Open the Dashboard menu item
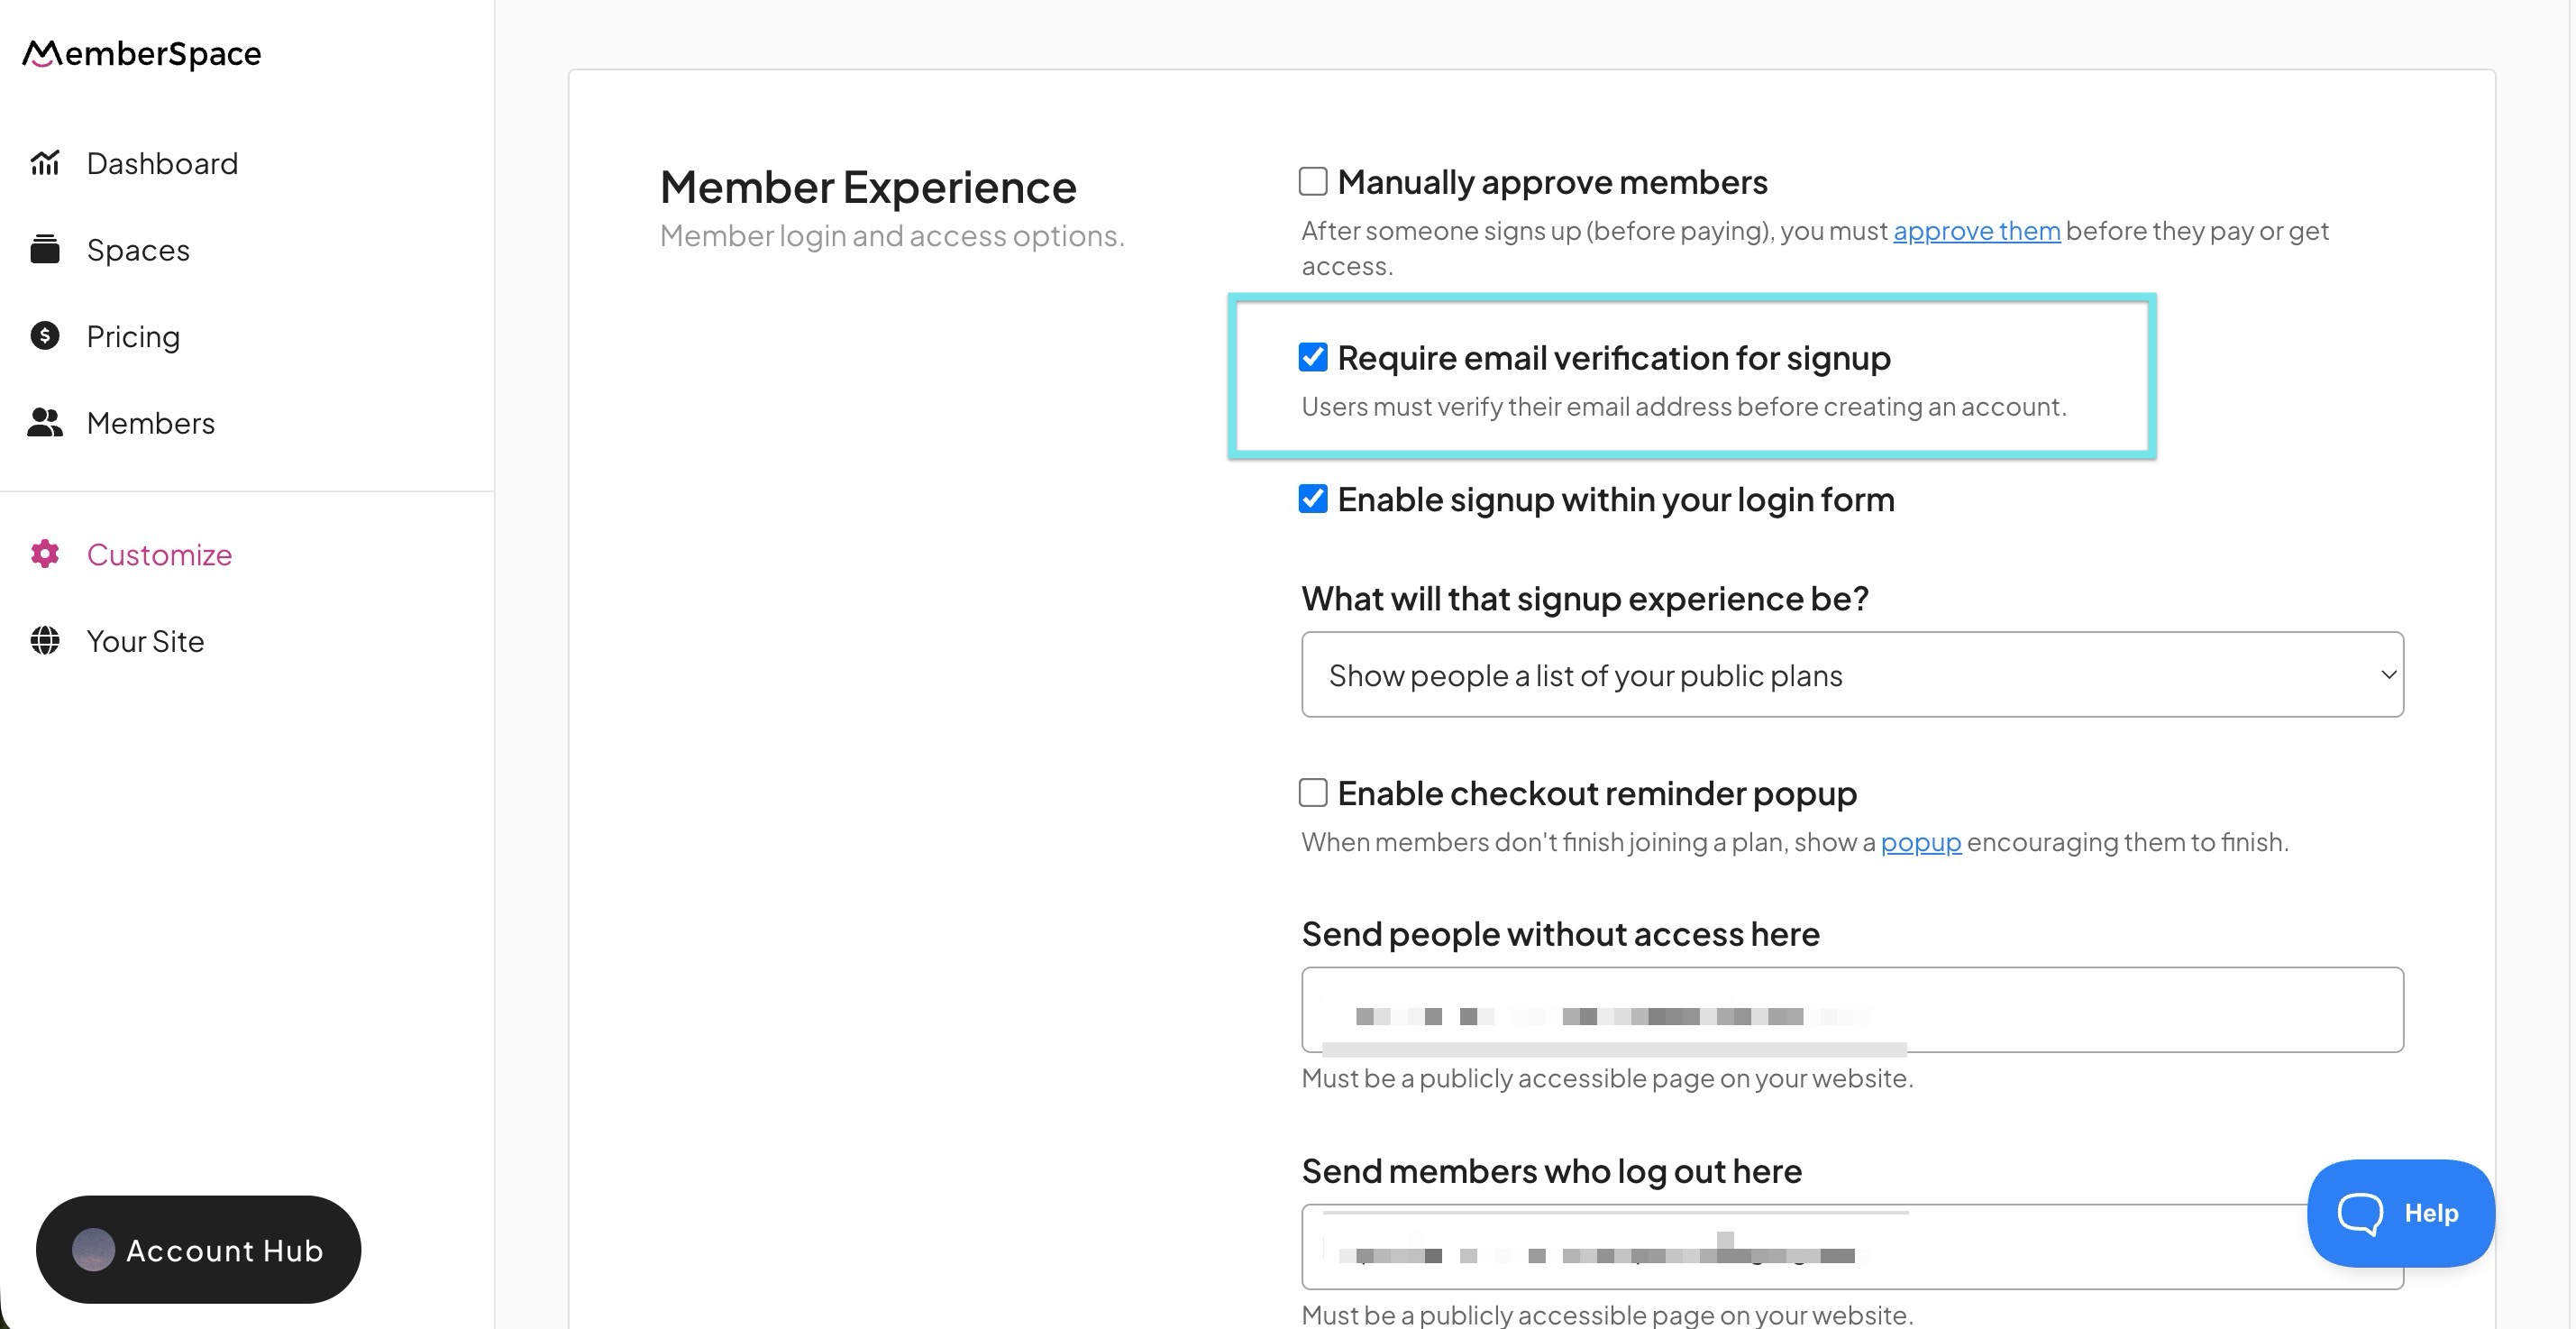The height and width of the screenshot is (1329, 2576). coord(162,163)
